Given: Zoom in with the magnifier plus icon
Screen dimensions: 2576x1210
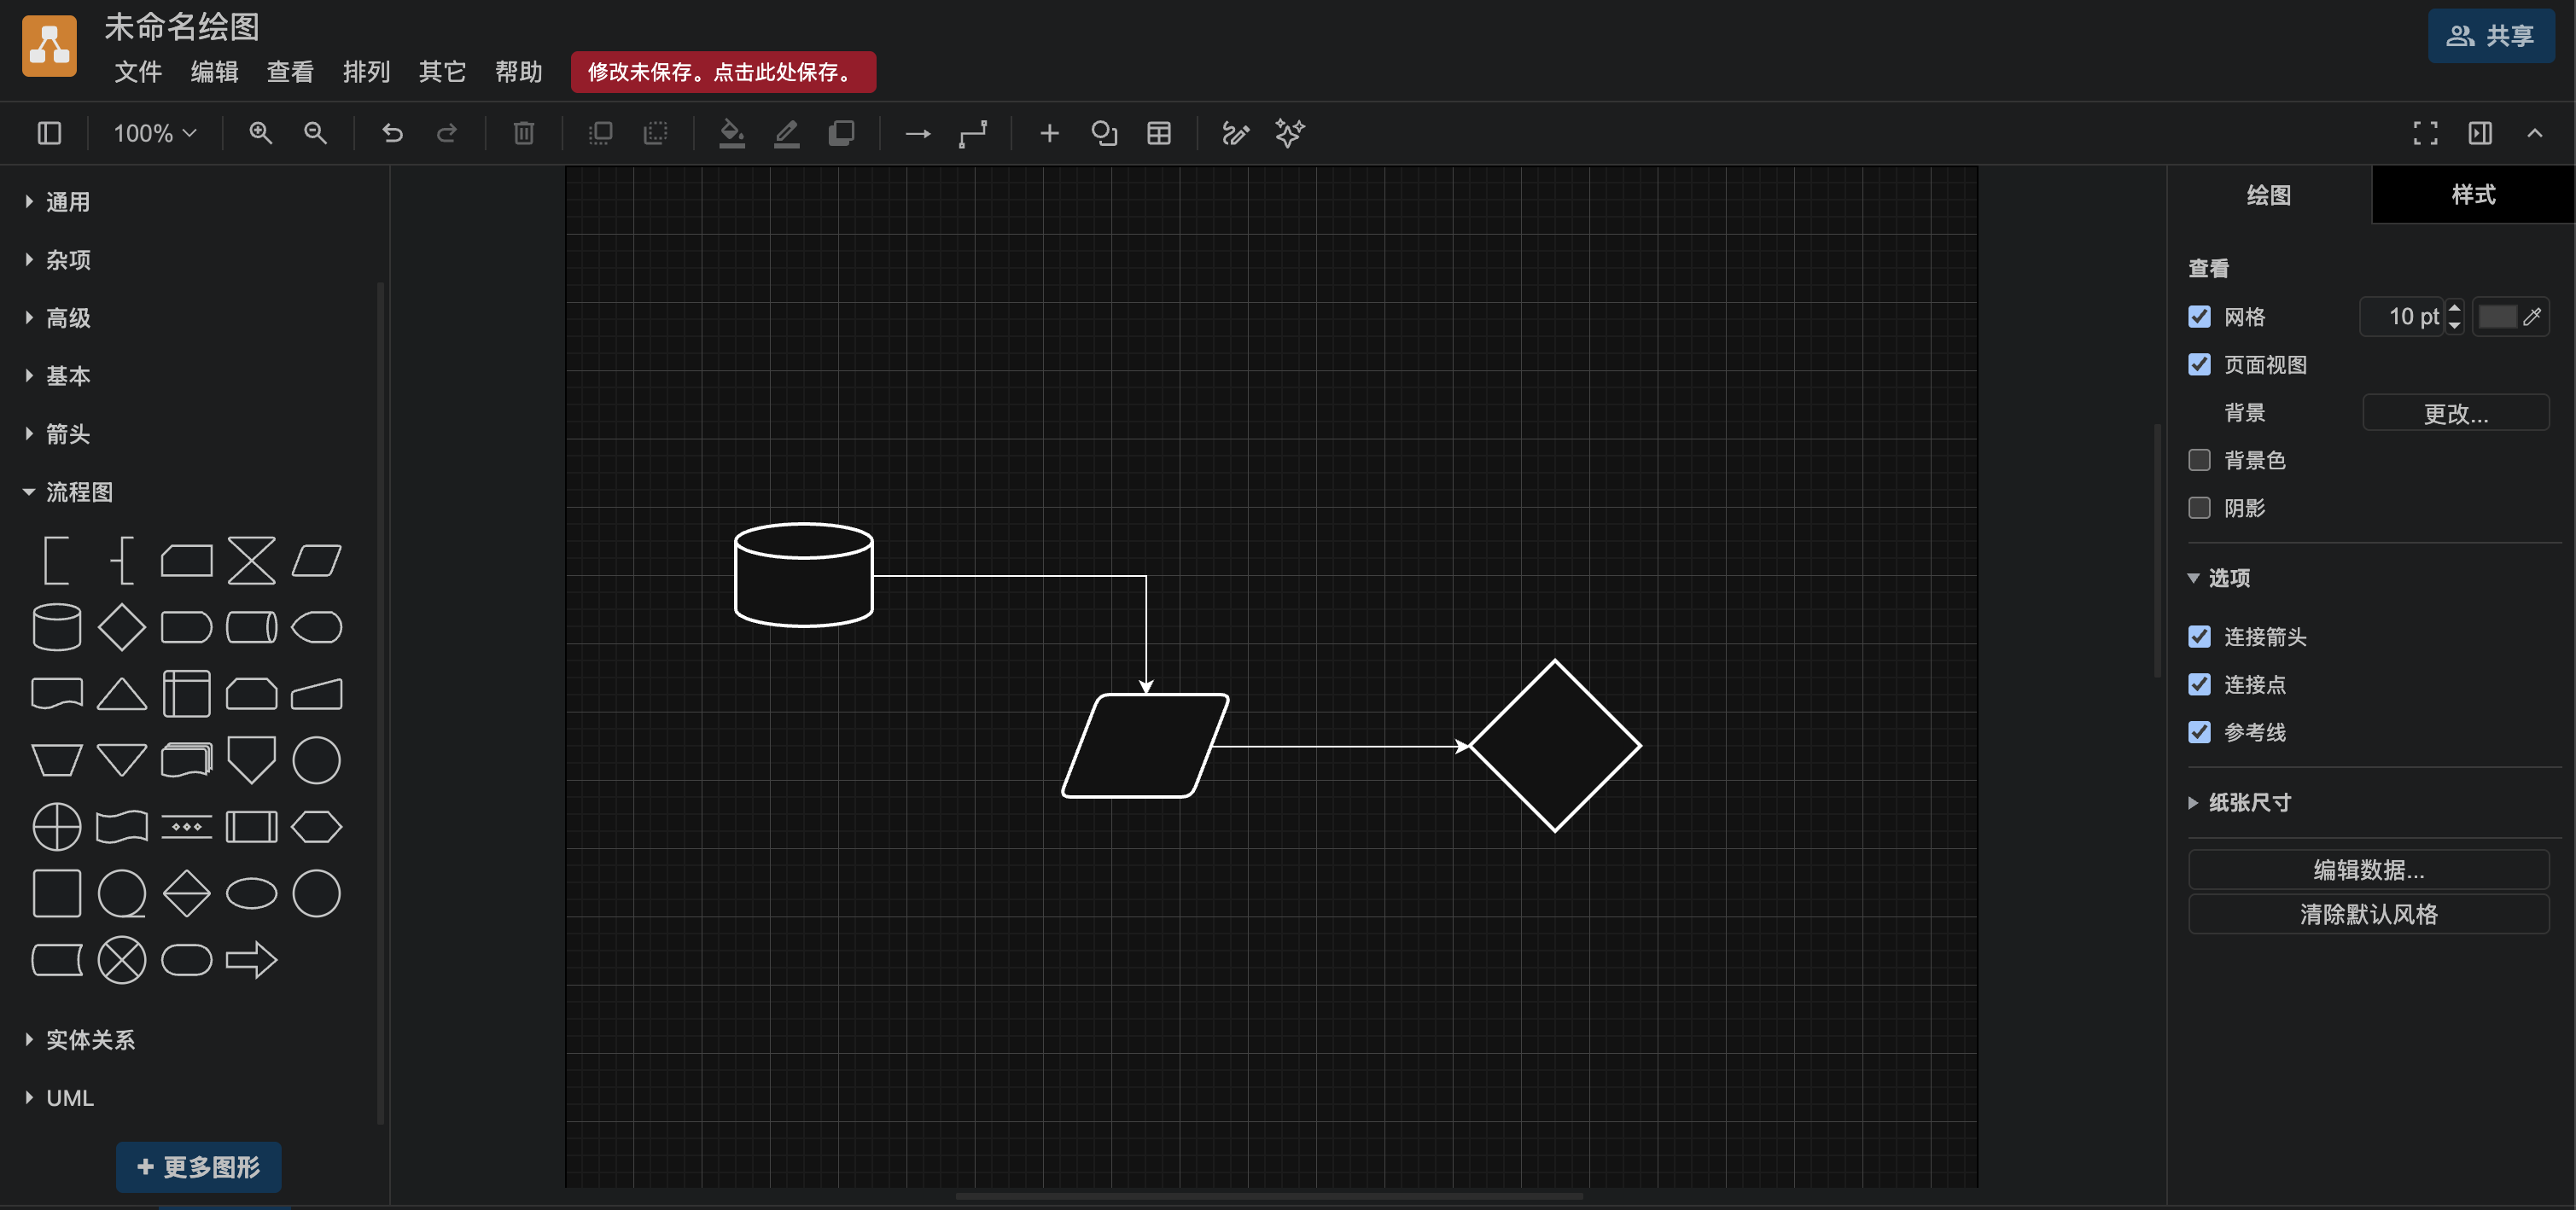Looking at the screenshot, I should click(260, 133).
